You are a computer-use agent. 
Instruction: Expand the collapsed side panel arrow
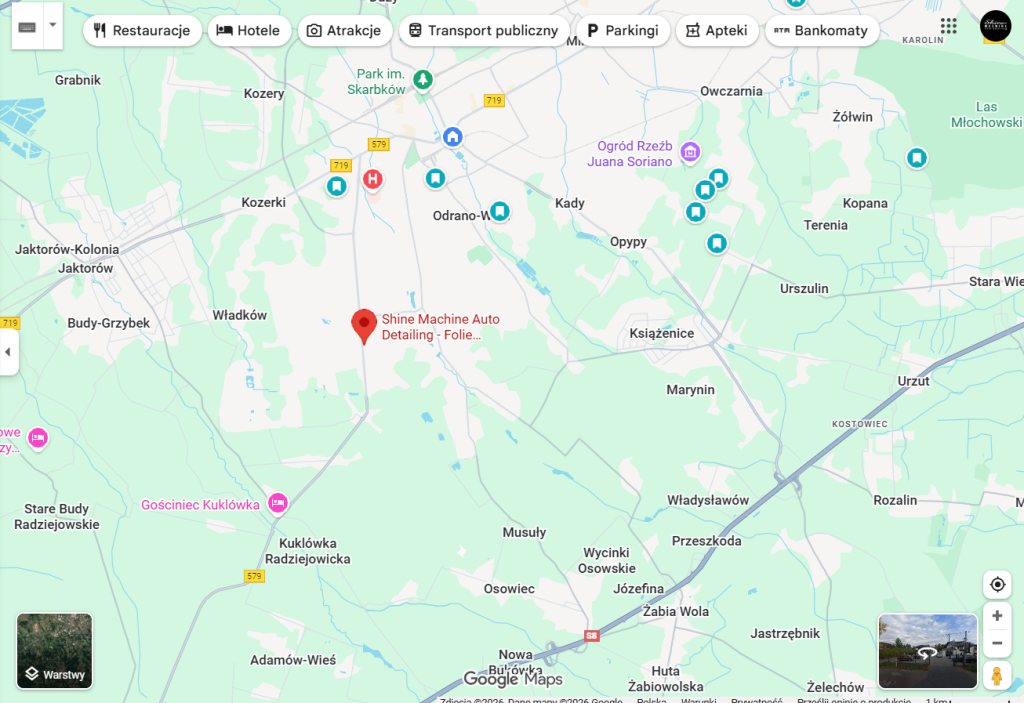point(8,352)
